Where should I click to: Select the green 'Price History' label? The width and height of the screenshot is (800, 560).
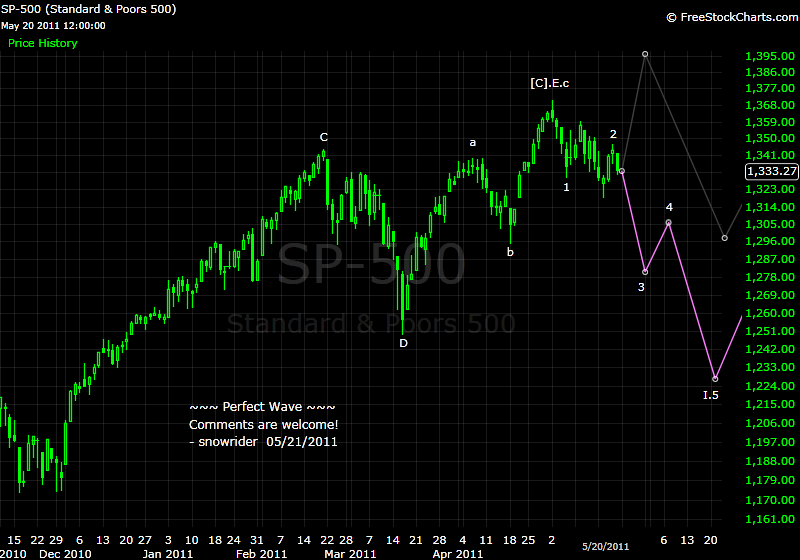point(43,43)
